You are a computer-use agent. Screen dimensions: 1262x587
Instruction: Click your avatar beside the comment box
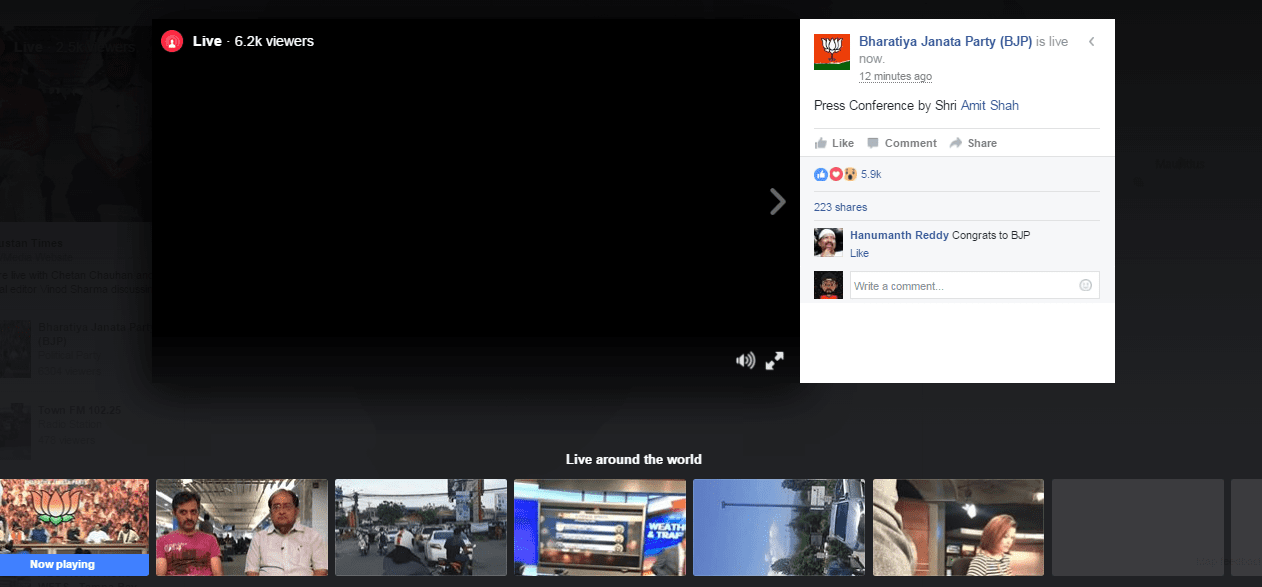pos(828,285)
